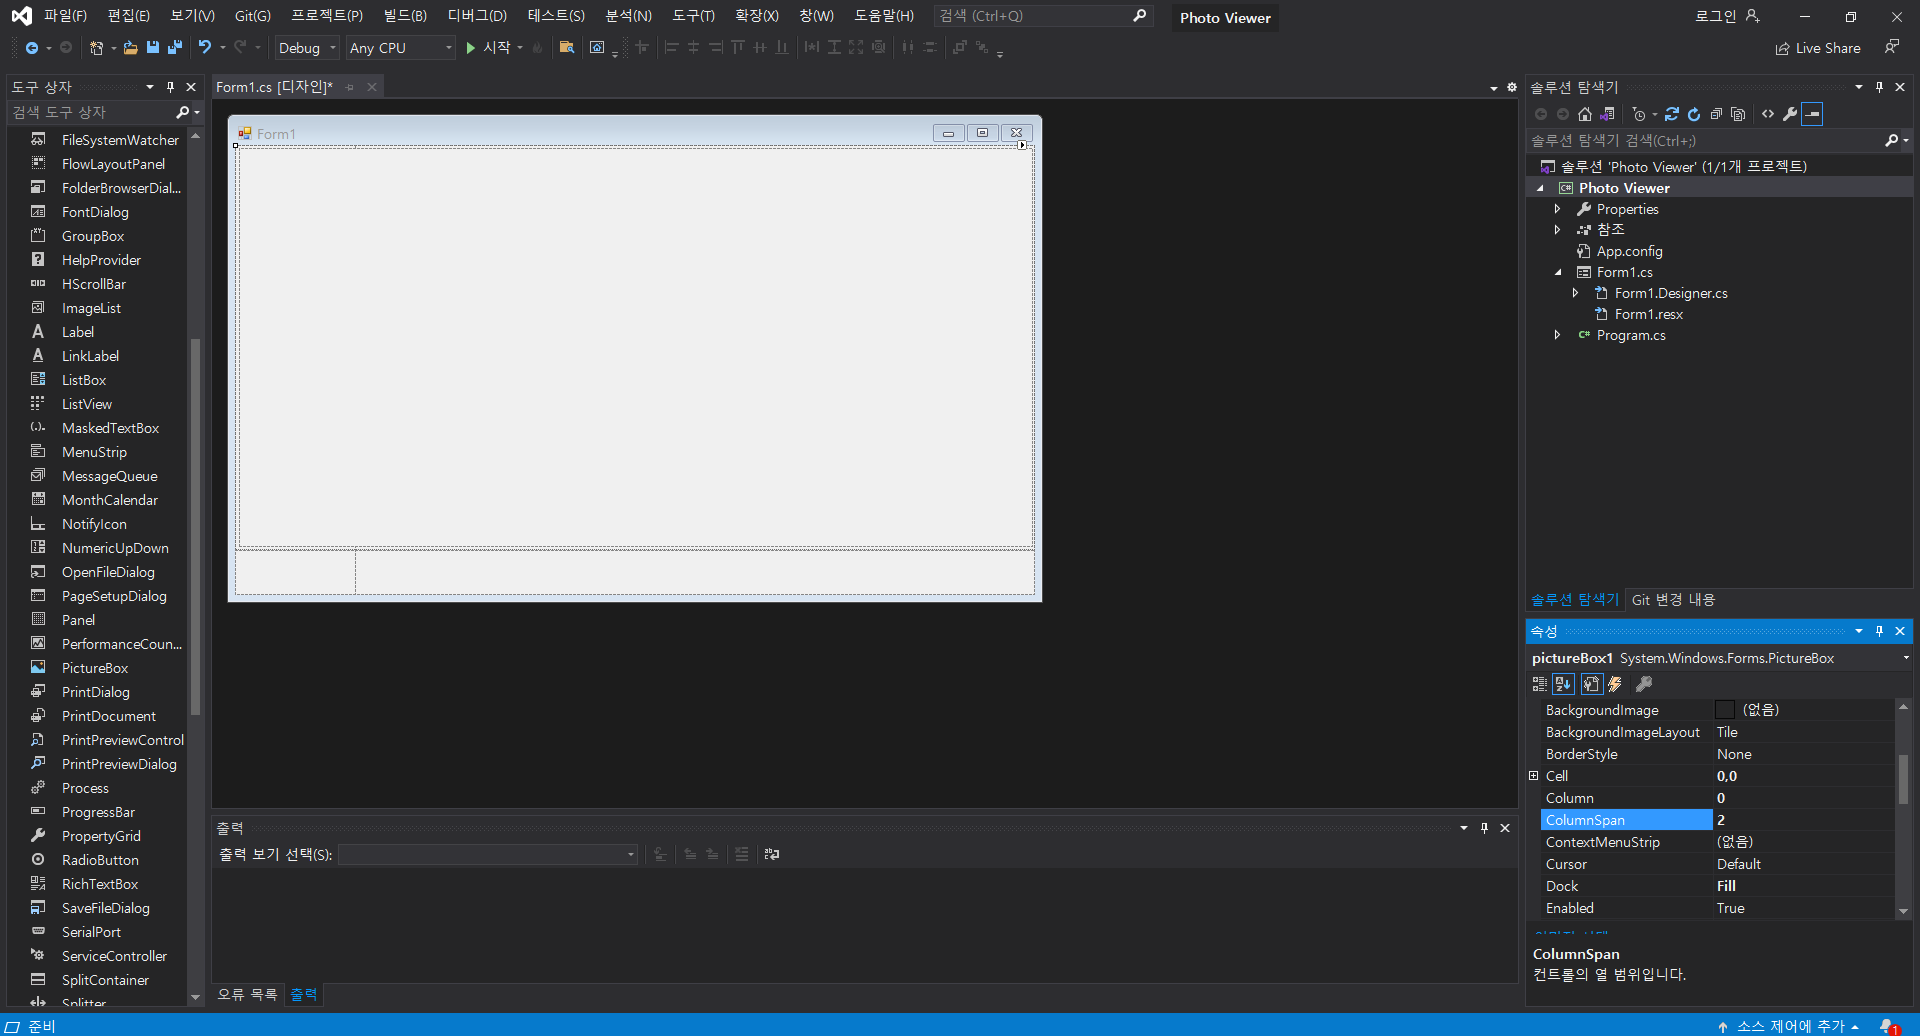Open the Any CPU platform dropdown
The width and height of the screenshot is (1920, 1036).
coord(400,48)
